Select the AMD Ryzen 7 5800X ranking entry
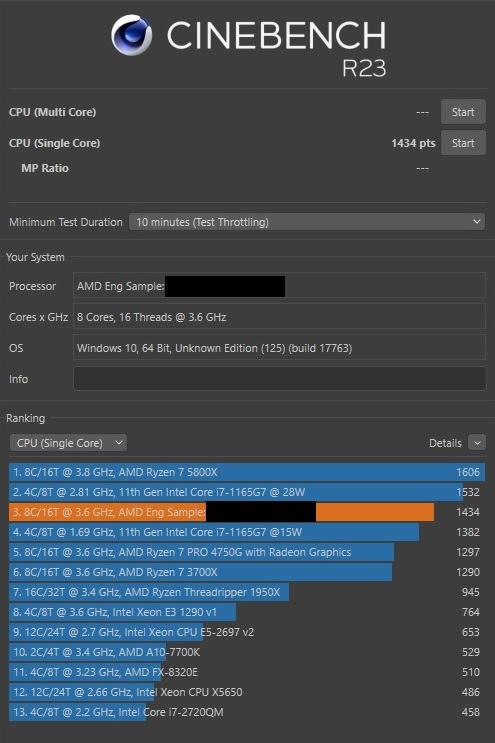Viewport: 495px width, 743px height. coord(247,472)
